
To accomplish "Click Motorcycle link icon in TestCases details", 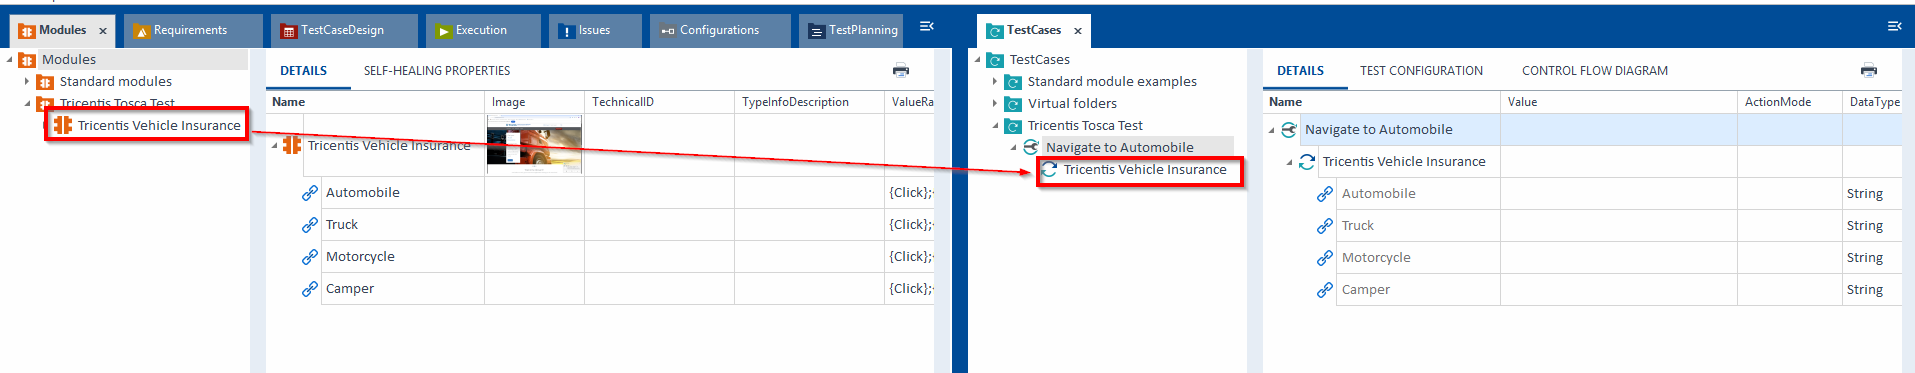I will (1325, 258).
